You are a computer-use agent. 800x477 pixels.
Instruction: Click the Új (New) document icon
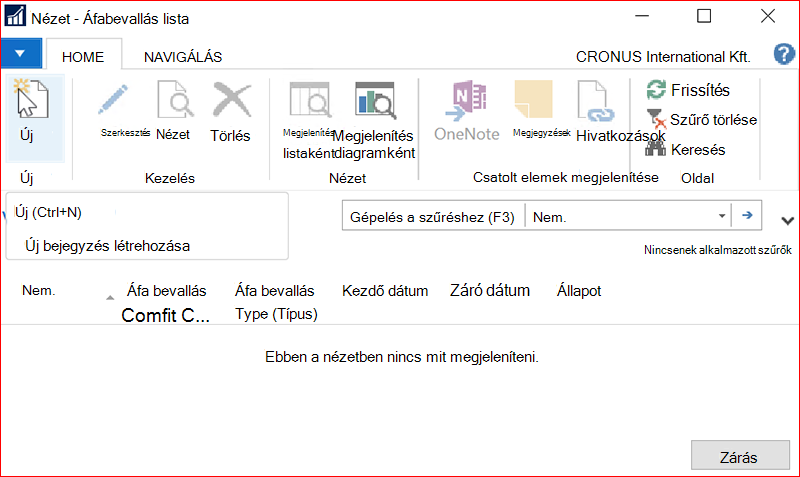tap(31, 99)
